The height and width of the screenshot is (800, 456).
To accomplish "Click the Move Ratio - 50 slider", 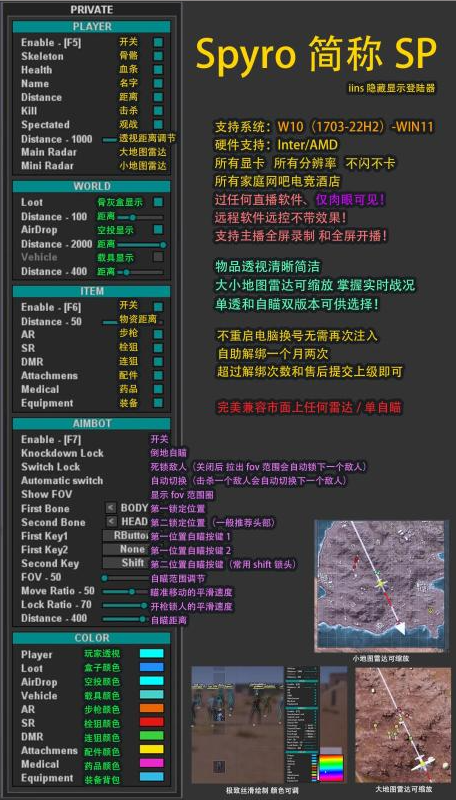I will point(125,591).
